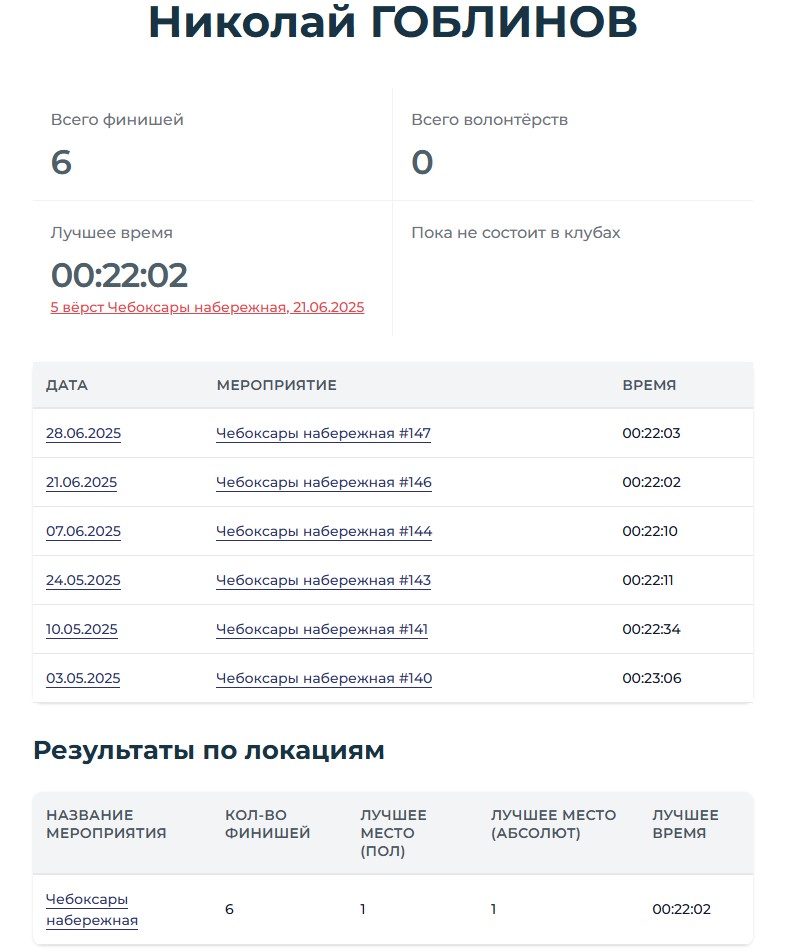Click the ДАТА column header
Screen dimensions: 787x952
click(x=67, y=386)
